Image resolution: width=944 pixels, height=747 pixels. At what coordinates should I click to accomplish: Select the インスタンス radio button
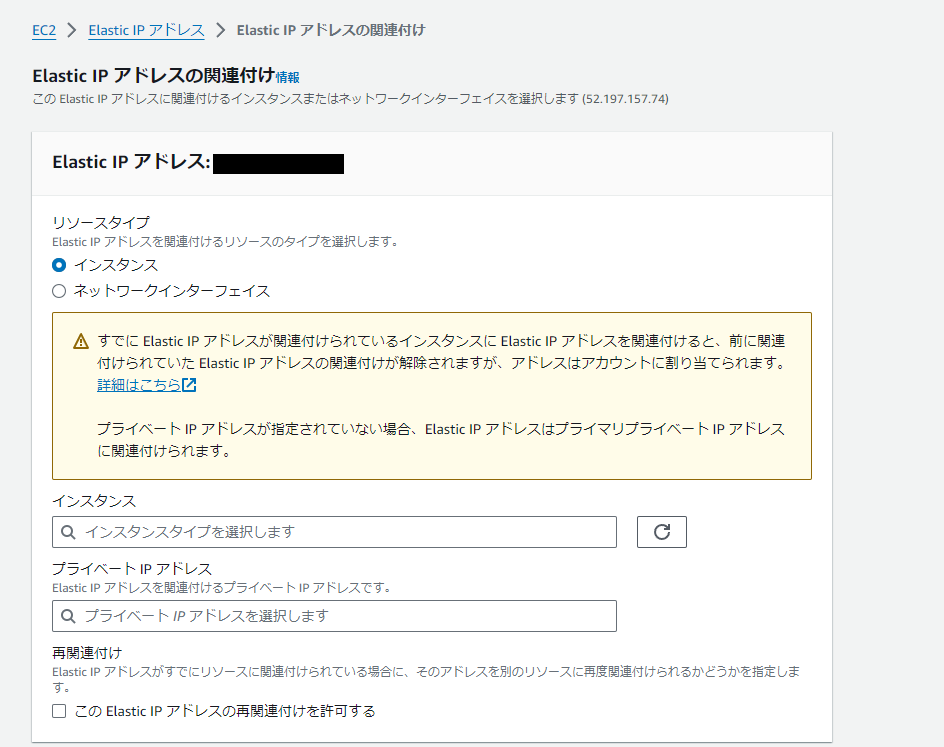pyautogui.click(x=59, y=265)
